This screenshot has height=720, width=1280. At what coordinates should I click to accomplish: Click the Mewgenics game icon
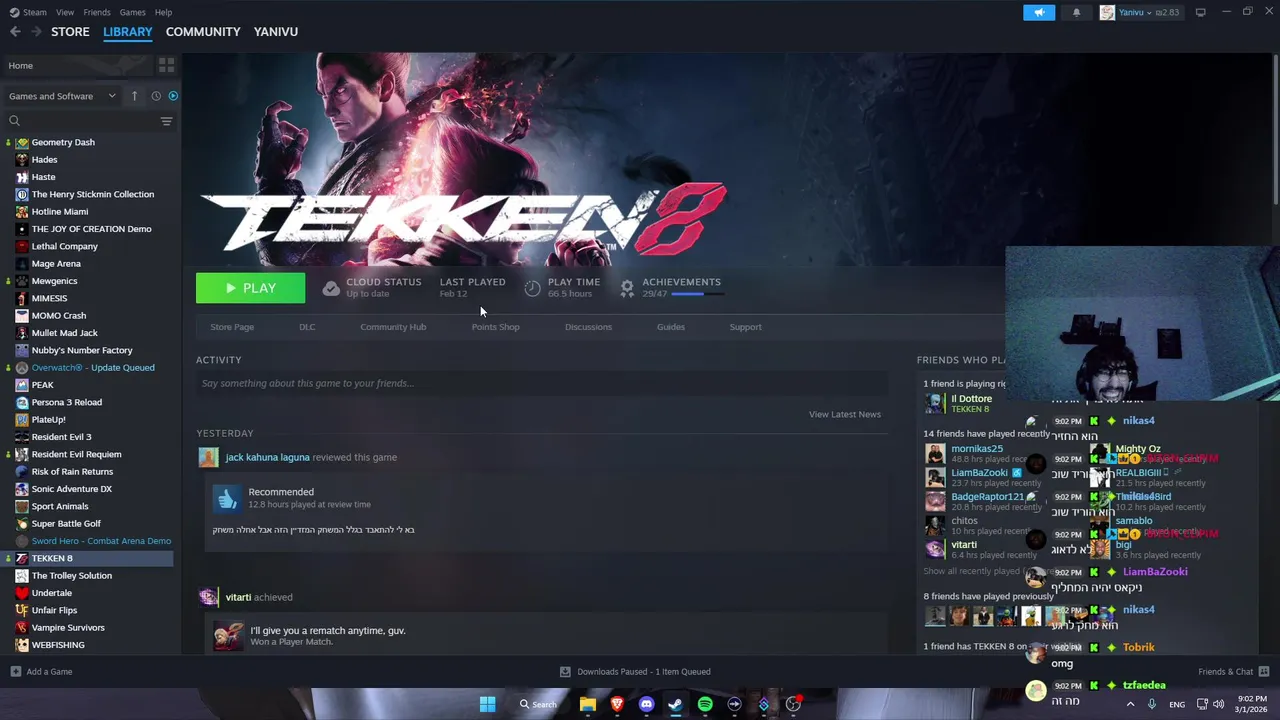coord(22,281)
